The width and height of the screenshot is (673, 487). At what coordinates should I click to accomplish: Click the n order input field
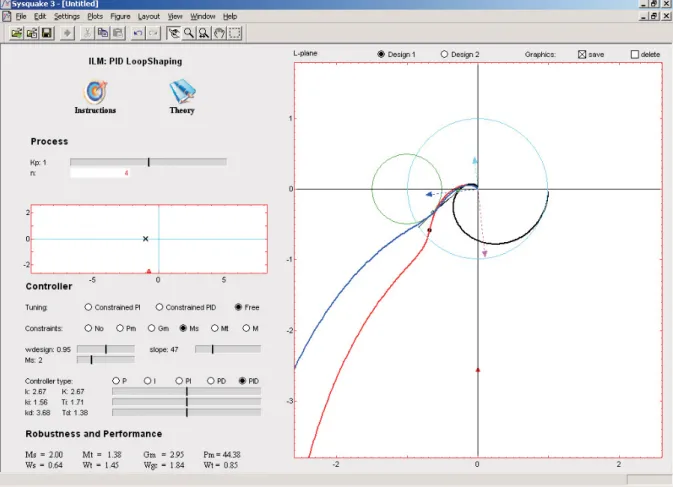click(x=100, y=173)
